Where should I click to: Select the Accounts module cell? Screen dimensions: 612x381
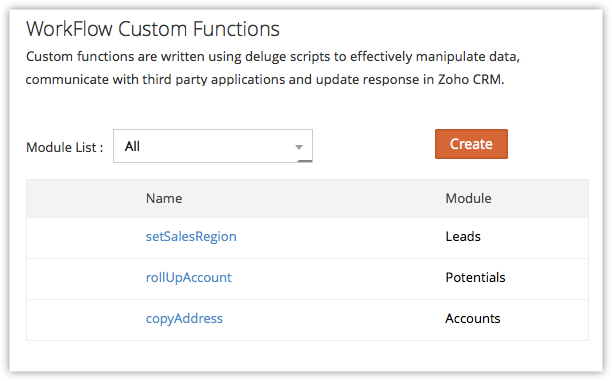[x=473, y=319]
